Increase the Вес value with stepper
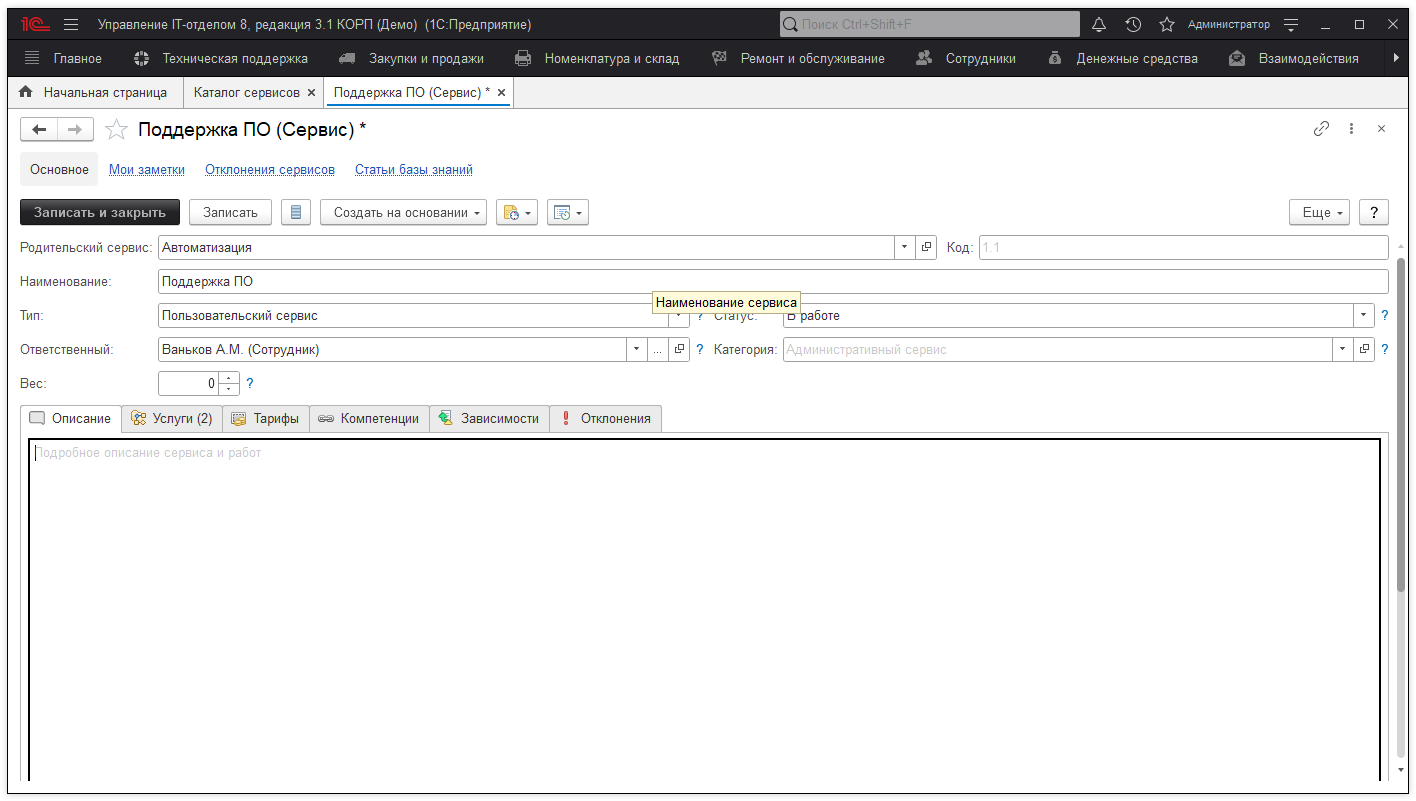 (230, 378)
